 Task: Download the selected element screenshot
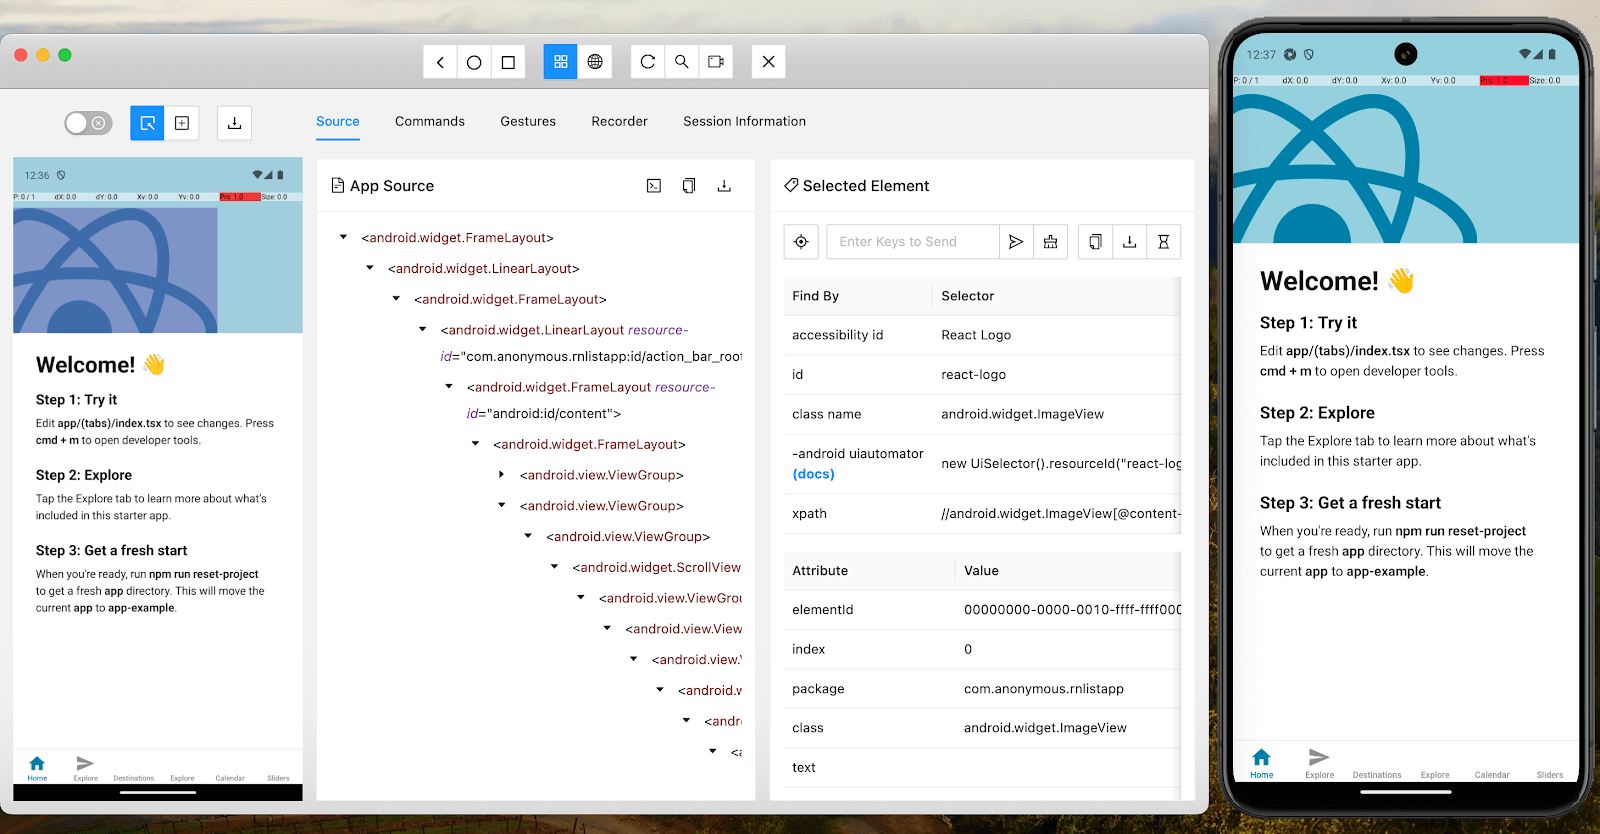coord(1130,242)
